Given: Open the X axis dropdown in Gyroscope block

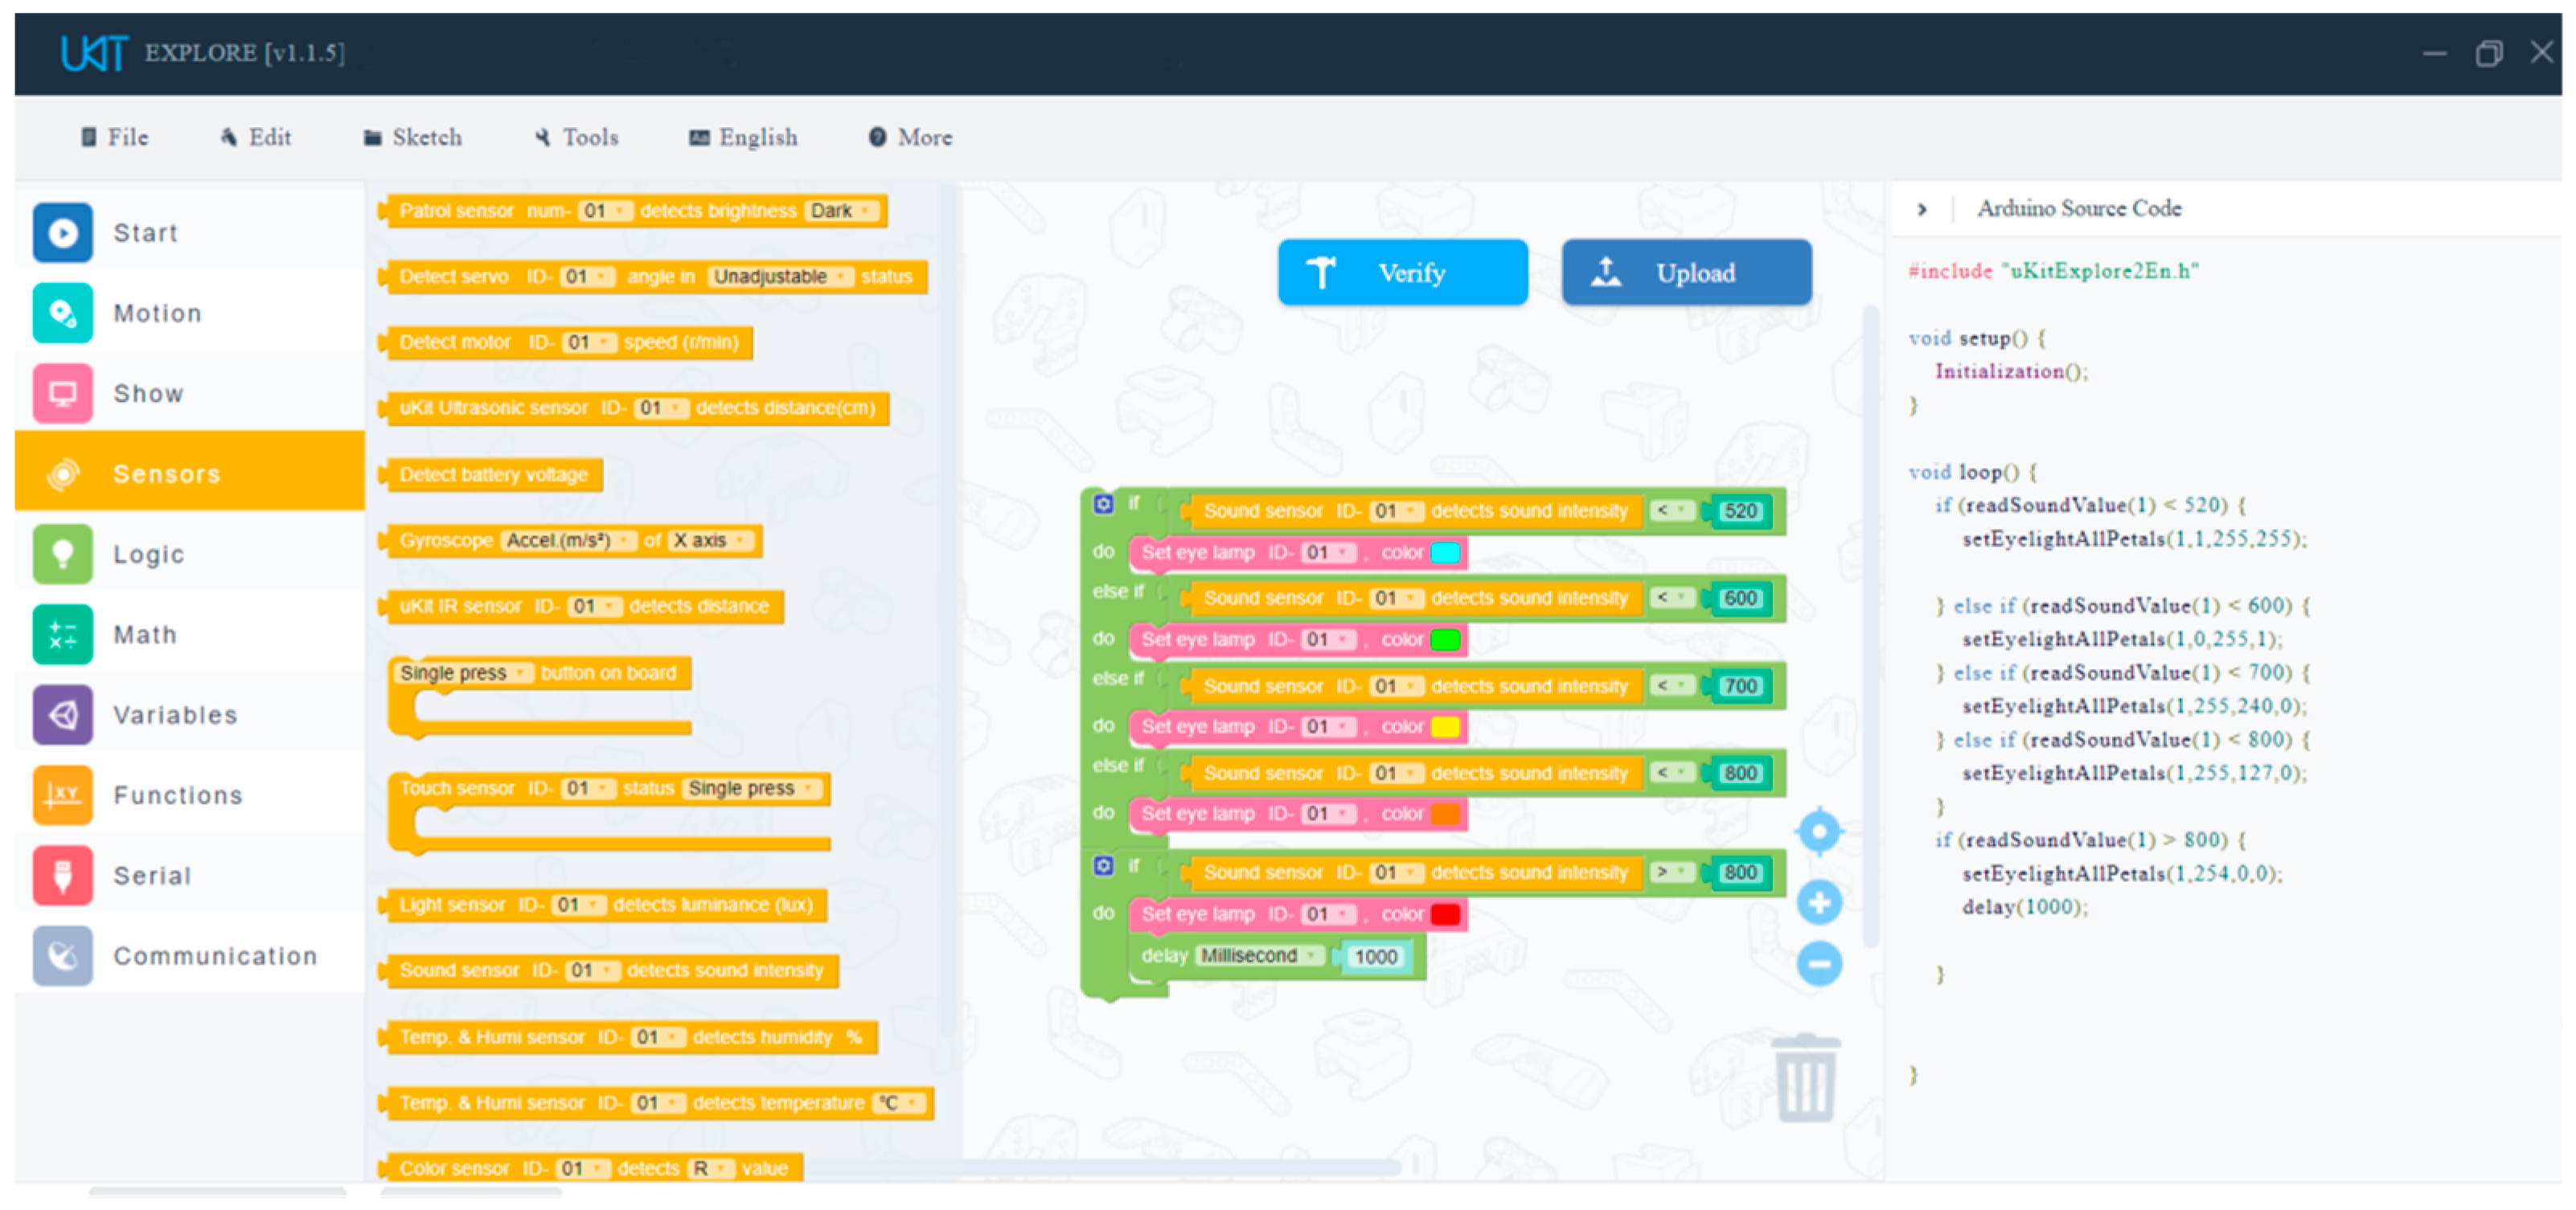Looking at the screenshot, I should click(x=710, y=541).
